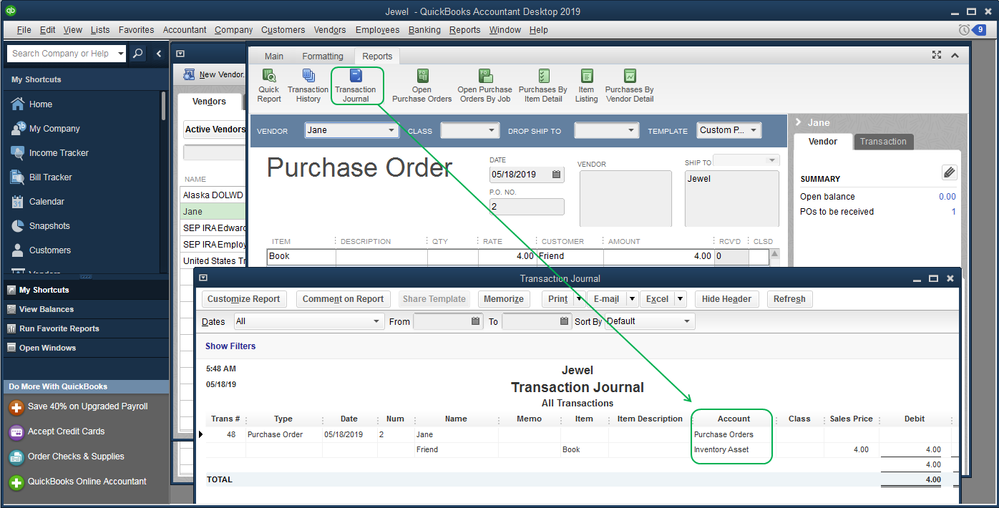
Task: Open Purchases By Vendor Detail report
Action: 629,85
